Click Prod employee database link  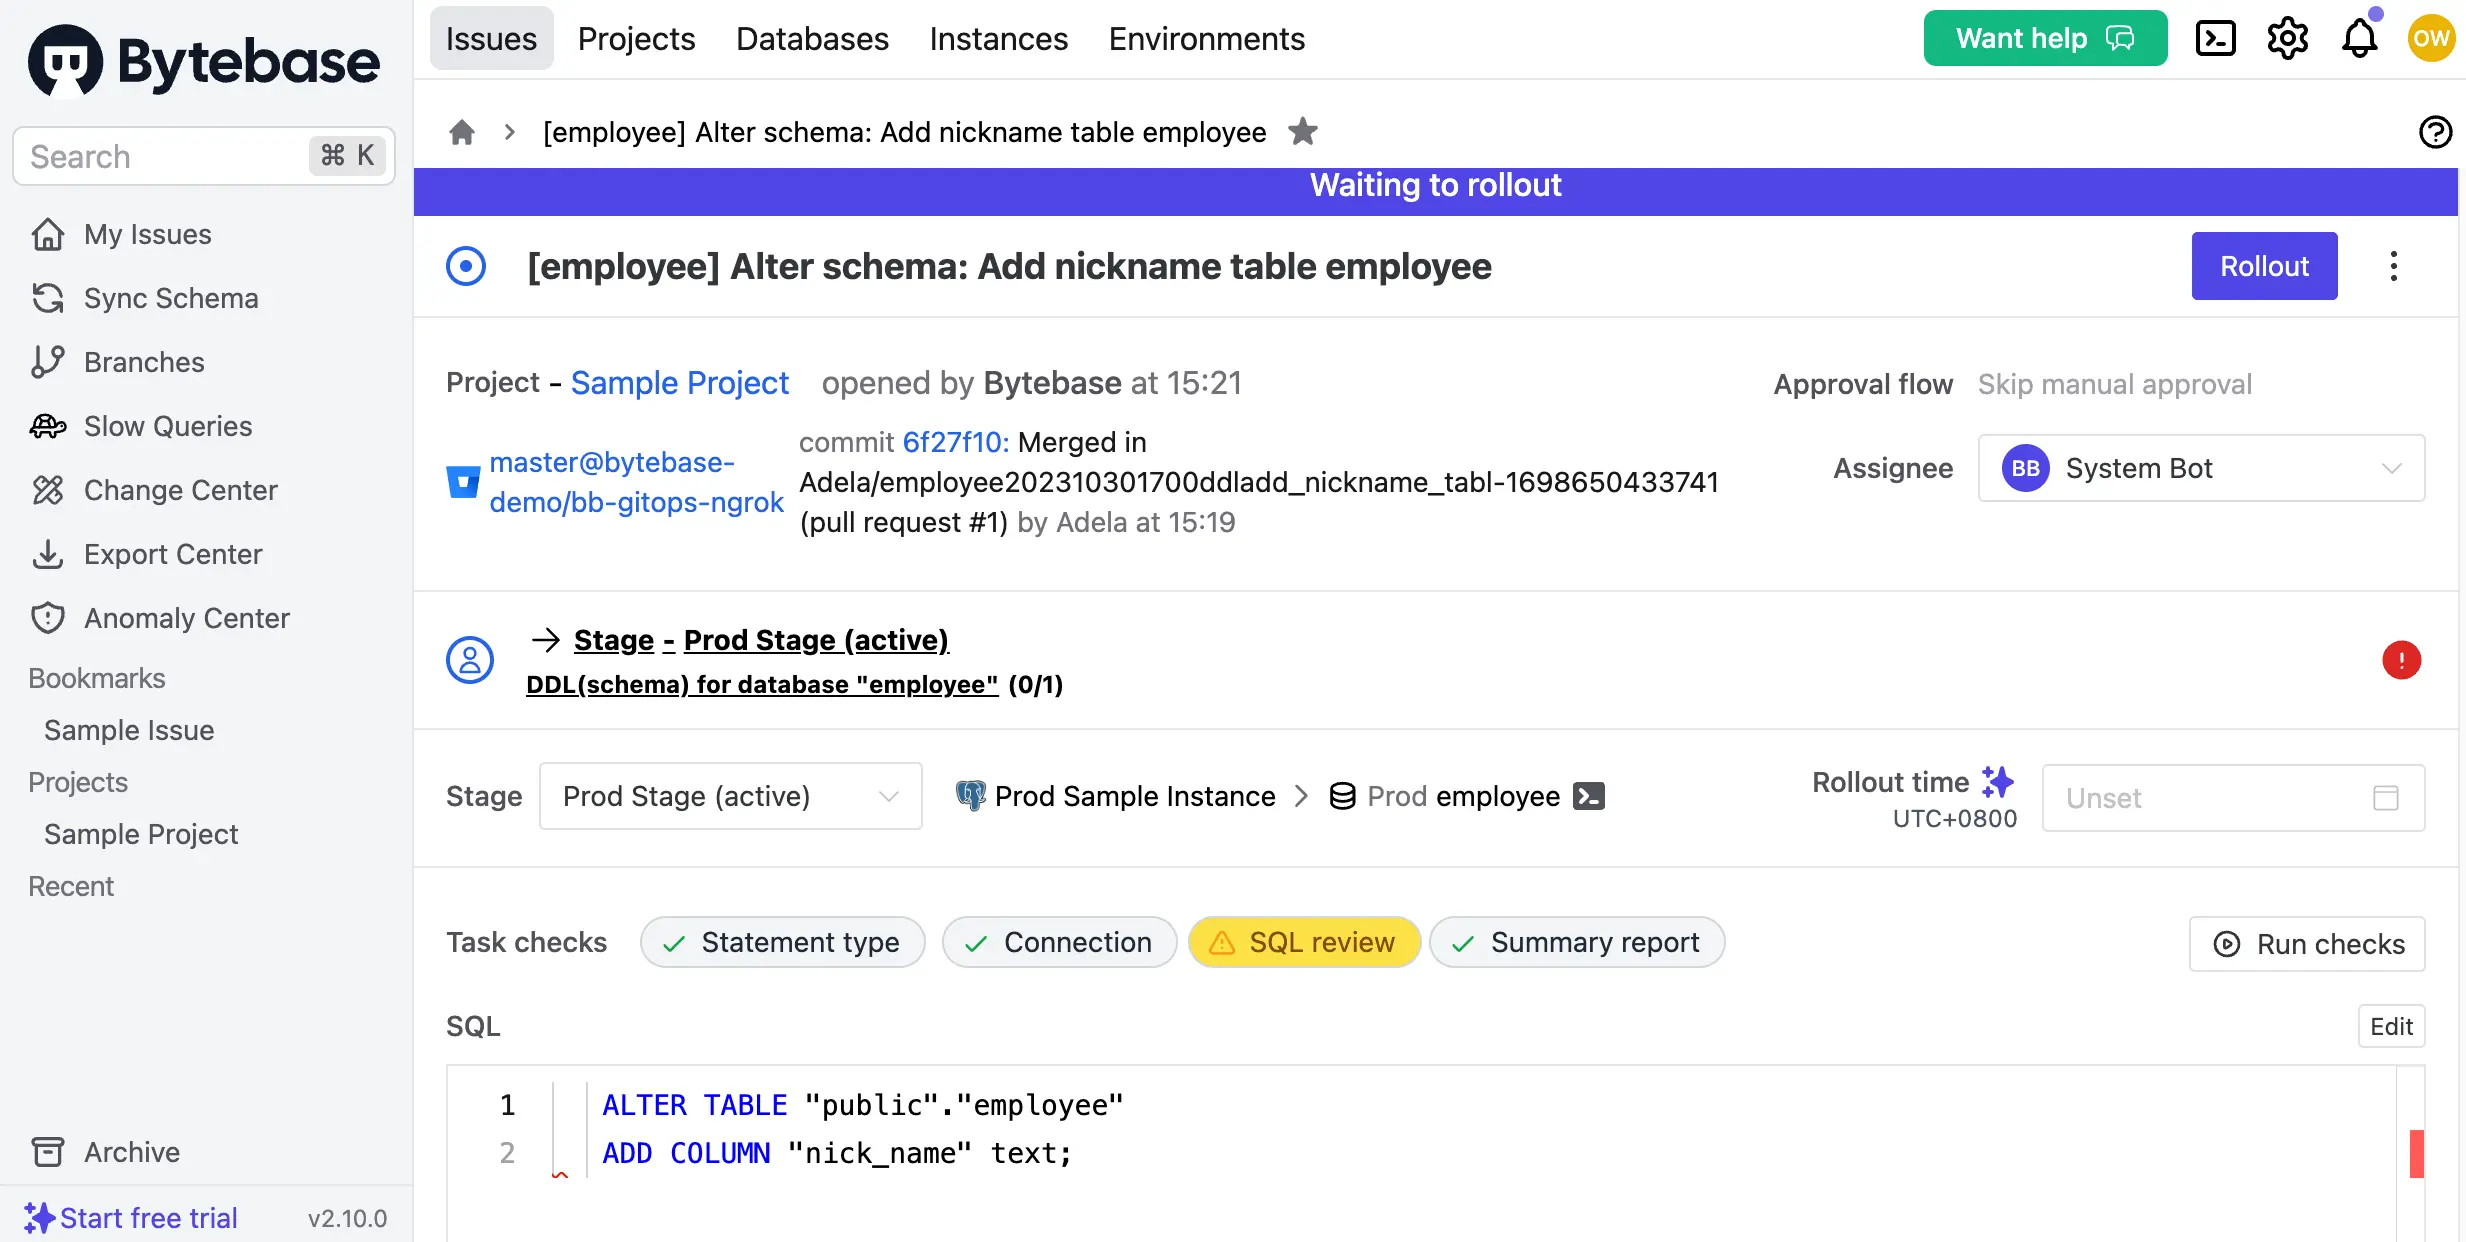pos(1463,796)
